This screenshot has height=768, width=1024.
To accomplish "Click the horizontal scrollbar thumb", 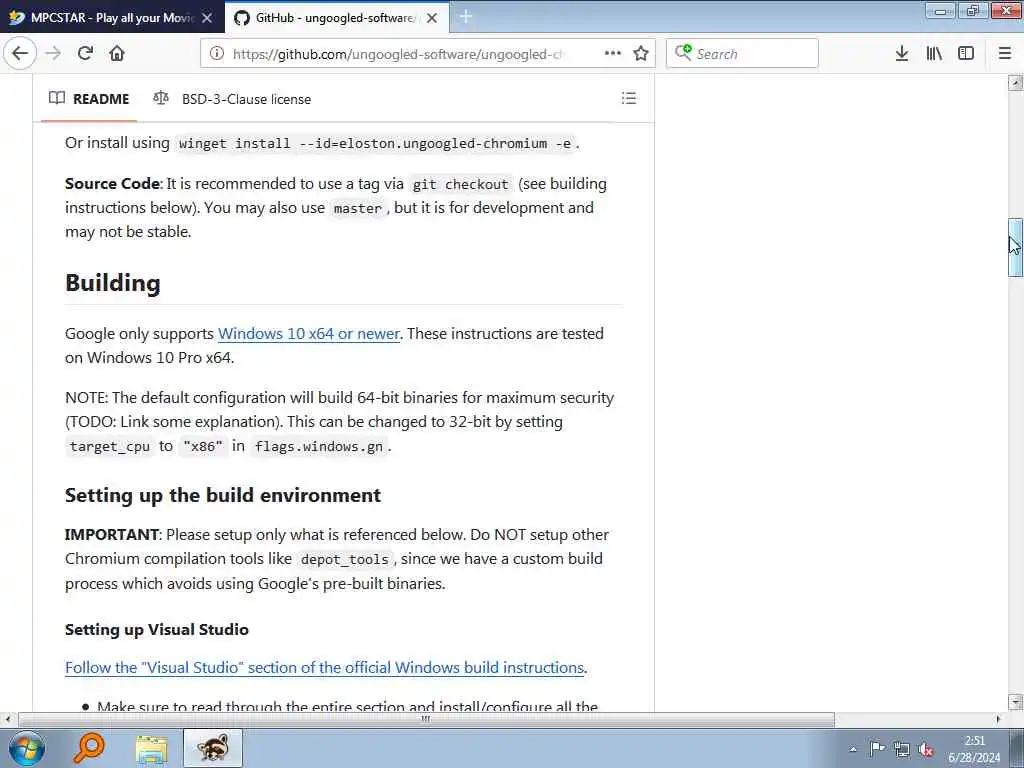I will 426,720.
